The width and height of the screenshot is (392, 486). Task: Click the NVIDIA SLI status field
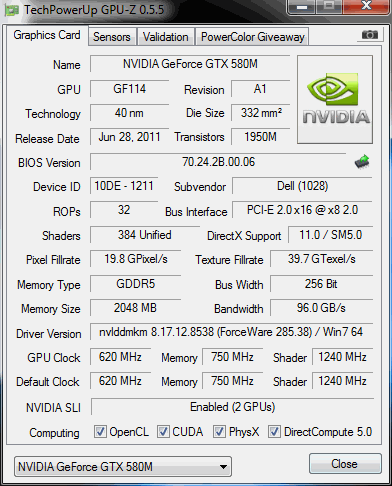click(x=232, y=407)
